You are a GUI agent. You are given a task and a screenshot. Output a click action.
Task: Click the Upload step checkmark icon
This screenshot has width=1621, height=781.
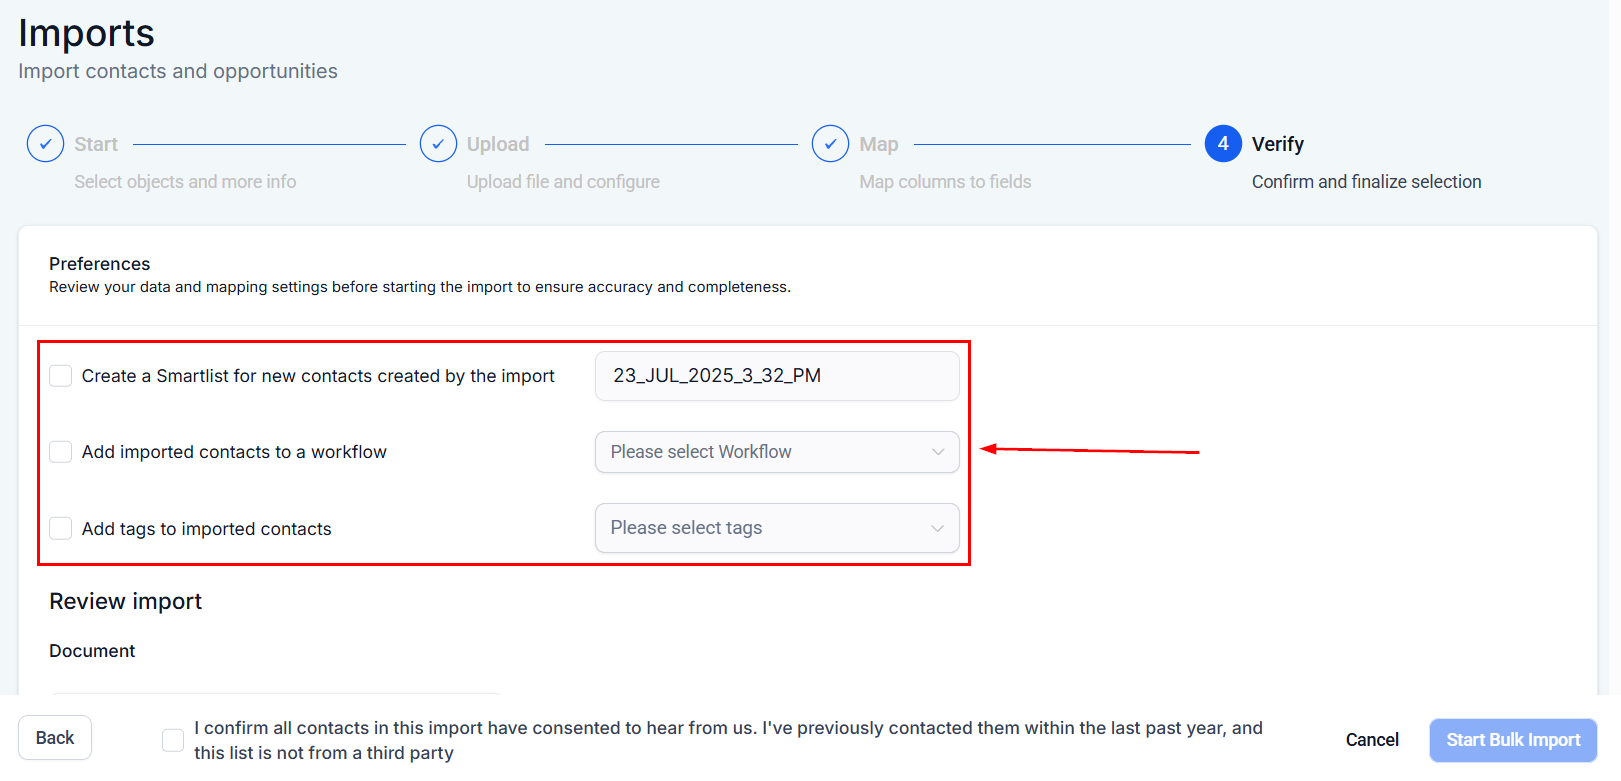[438, 143]
